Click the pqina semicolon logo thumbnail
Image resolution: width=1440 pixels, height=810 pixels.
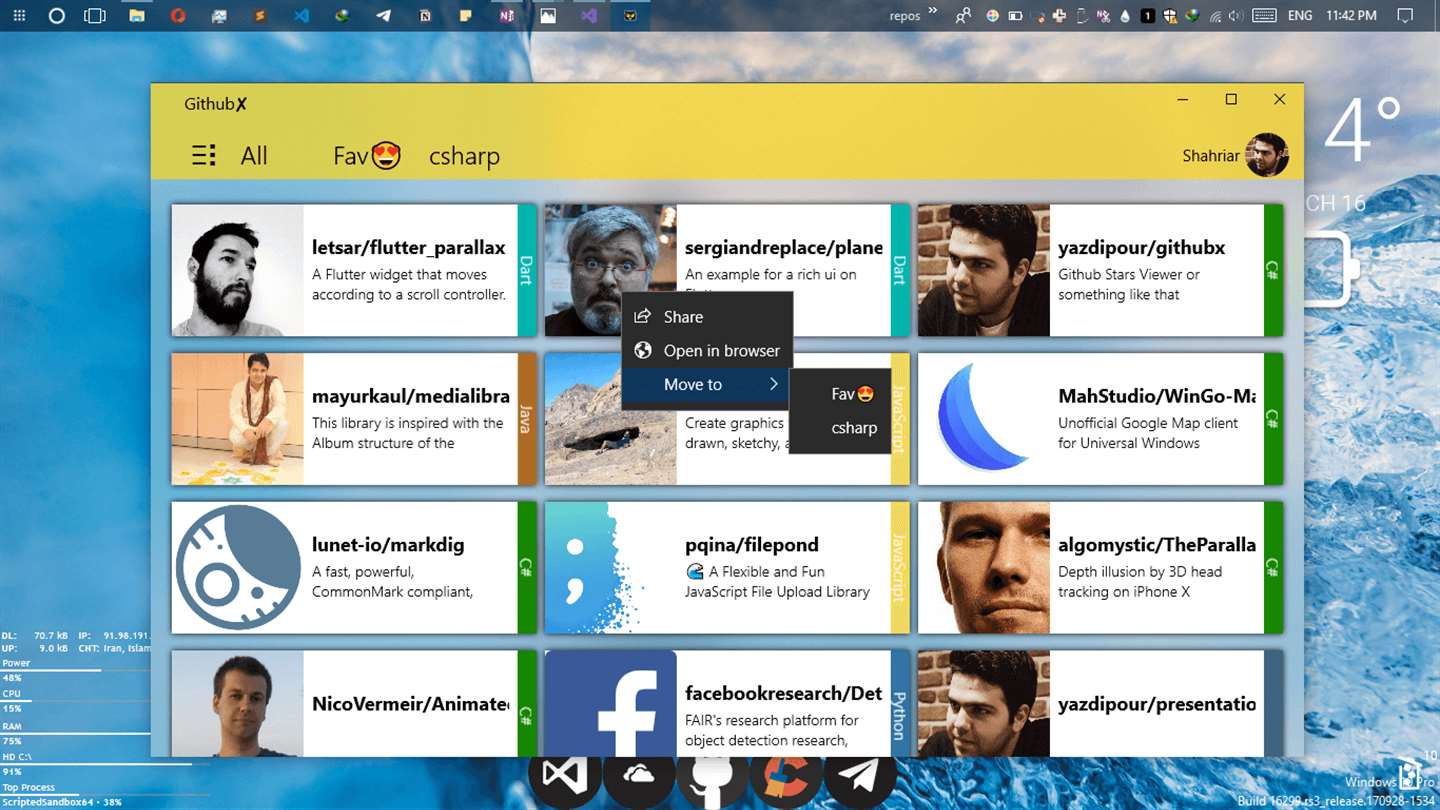point(610,567)
